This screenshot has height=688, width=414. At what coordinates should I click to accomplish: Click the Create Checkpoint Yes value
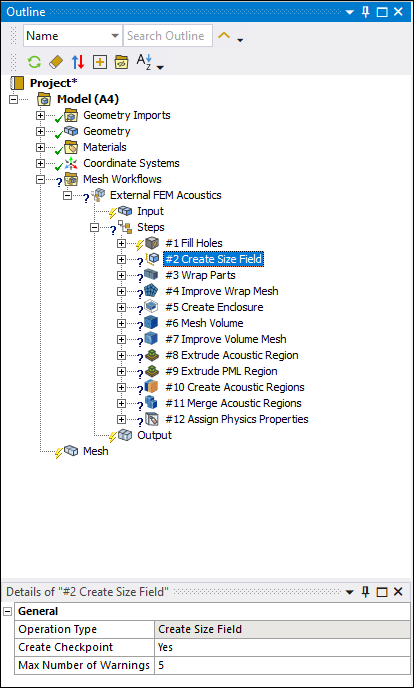(282, 647)
